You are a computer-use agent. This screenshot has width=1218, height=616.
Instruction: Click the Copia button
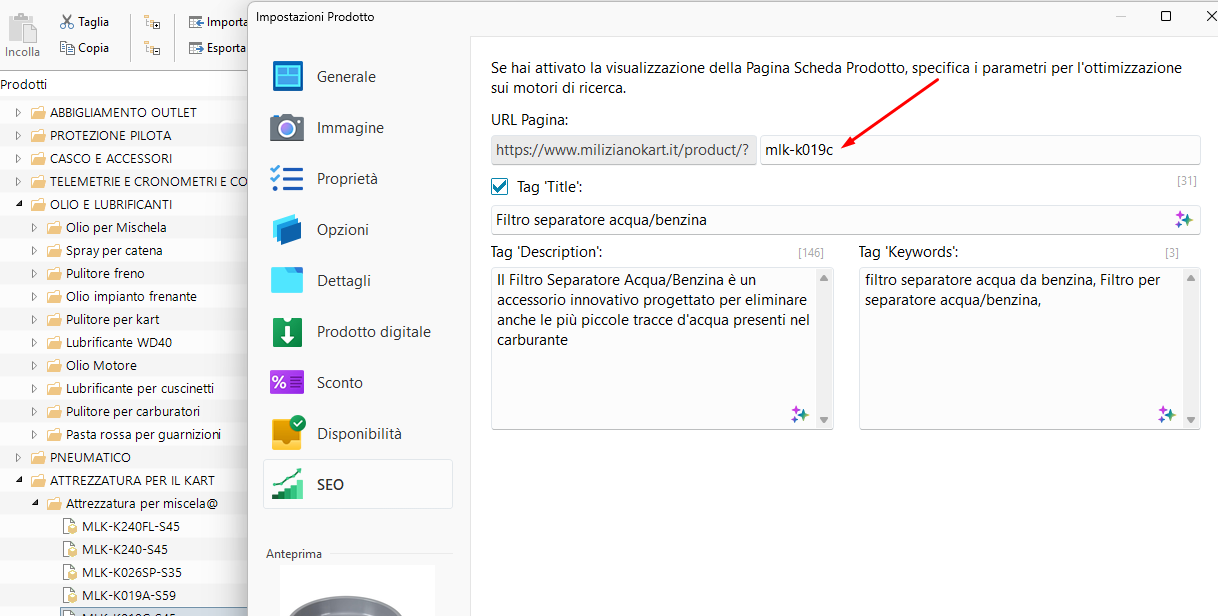point(84,48)
